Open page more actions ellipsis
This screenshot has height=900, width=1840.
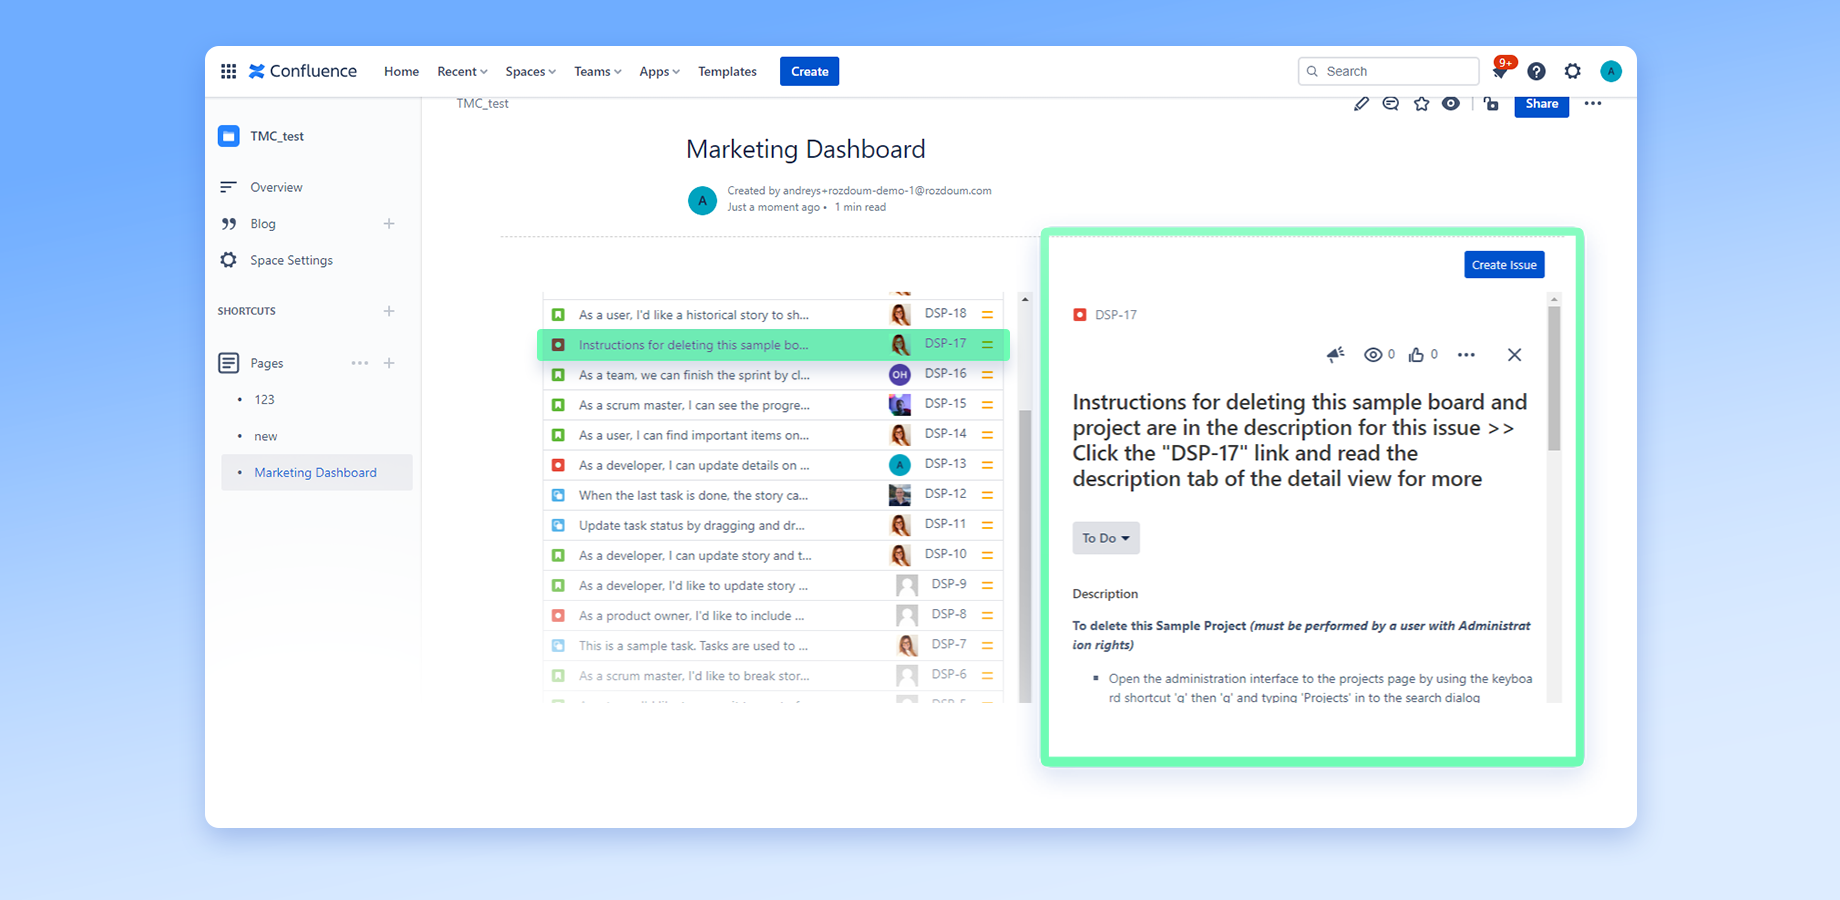(x=1593, y=104)
